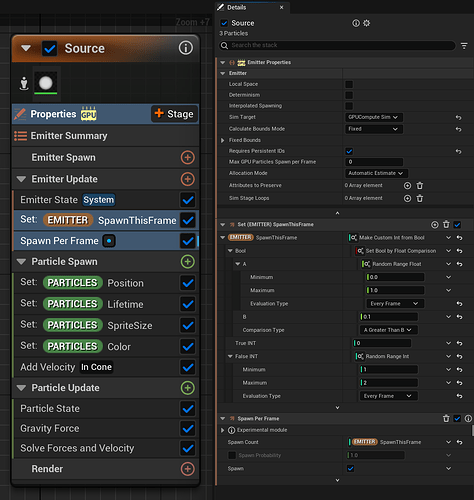
Task: Open Comparison Type dropdown
Action: [388, 330]
